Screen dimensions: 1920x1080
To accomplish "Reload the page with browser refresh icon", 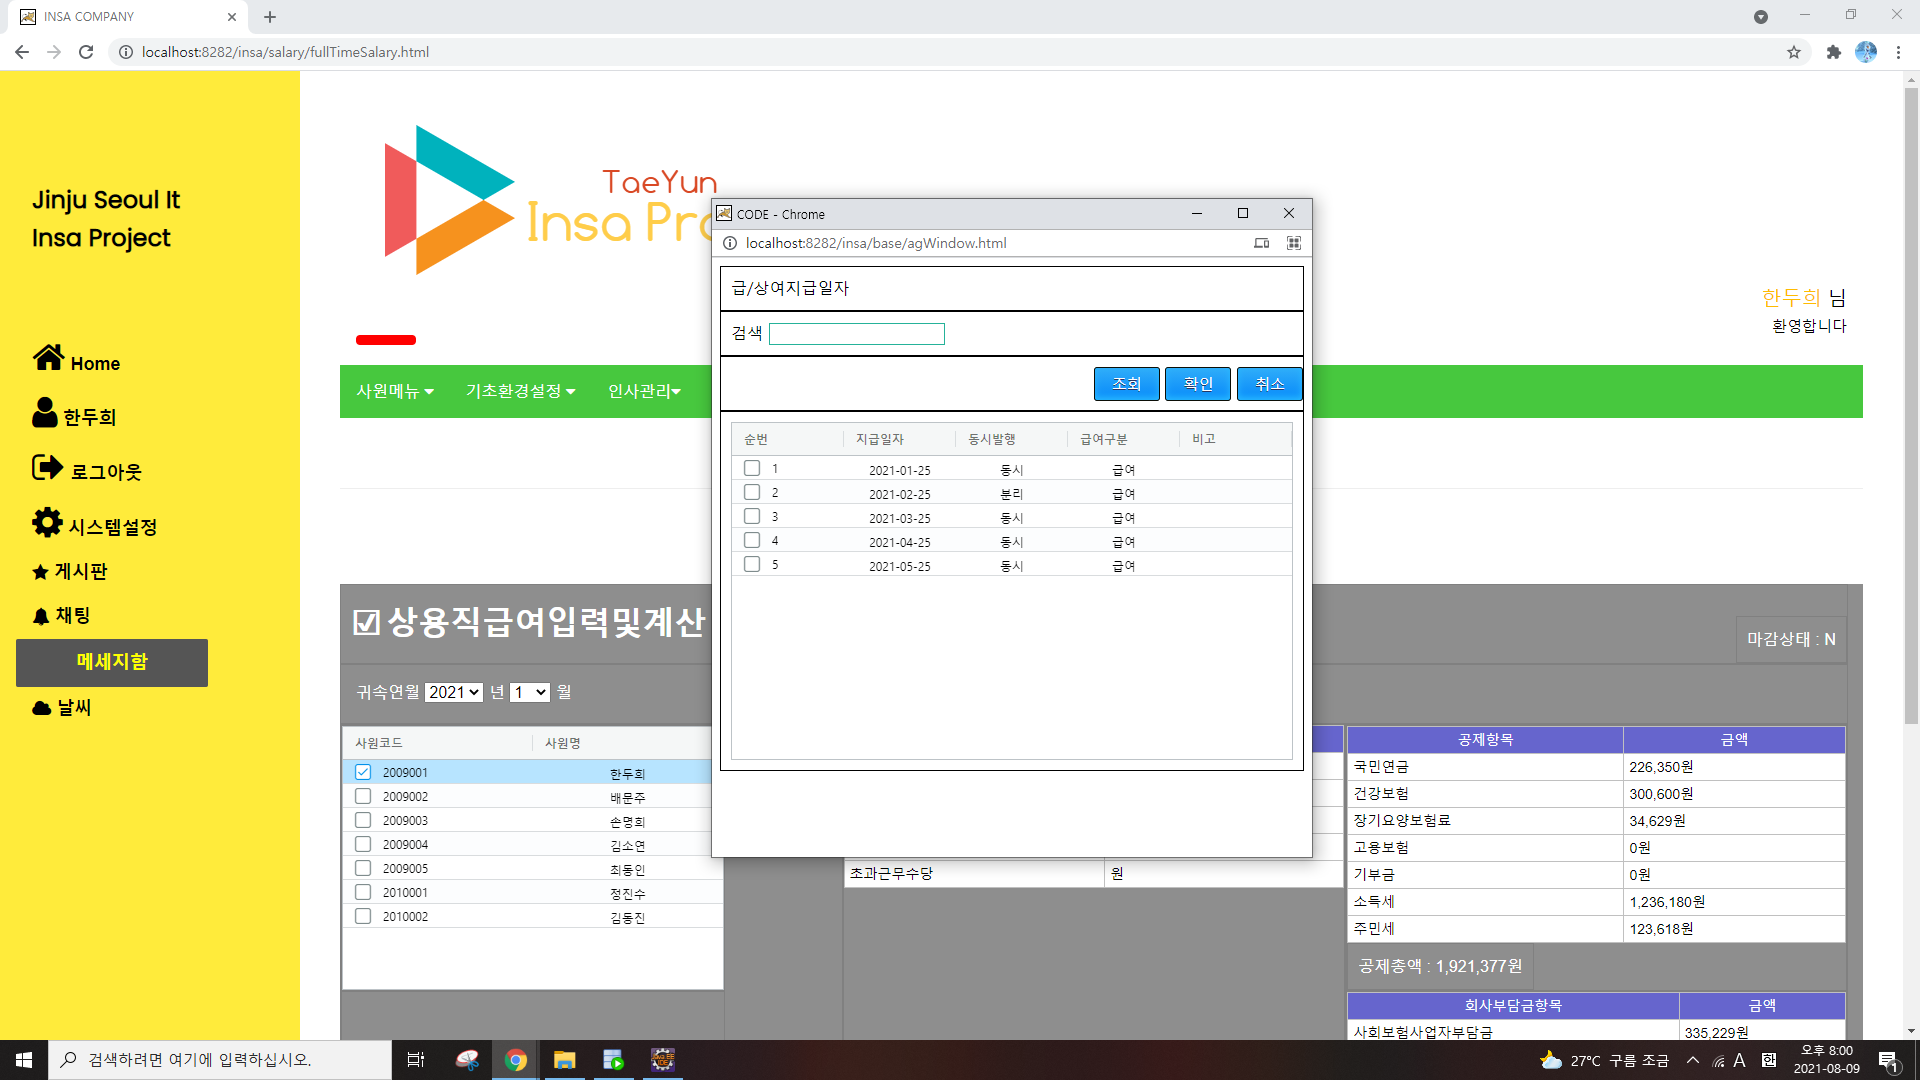I will click(86, 52).
